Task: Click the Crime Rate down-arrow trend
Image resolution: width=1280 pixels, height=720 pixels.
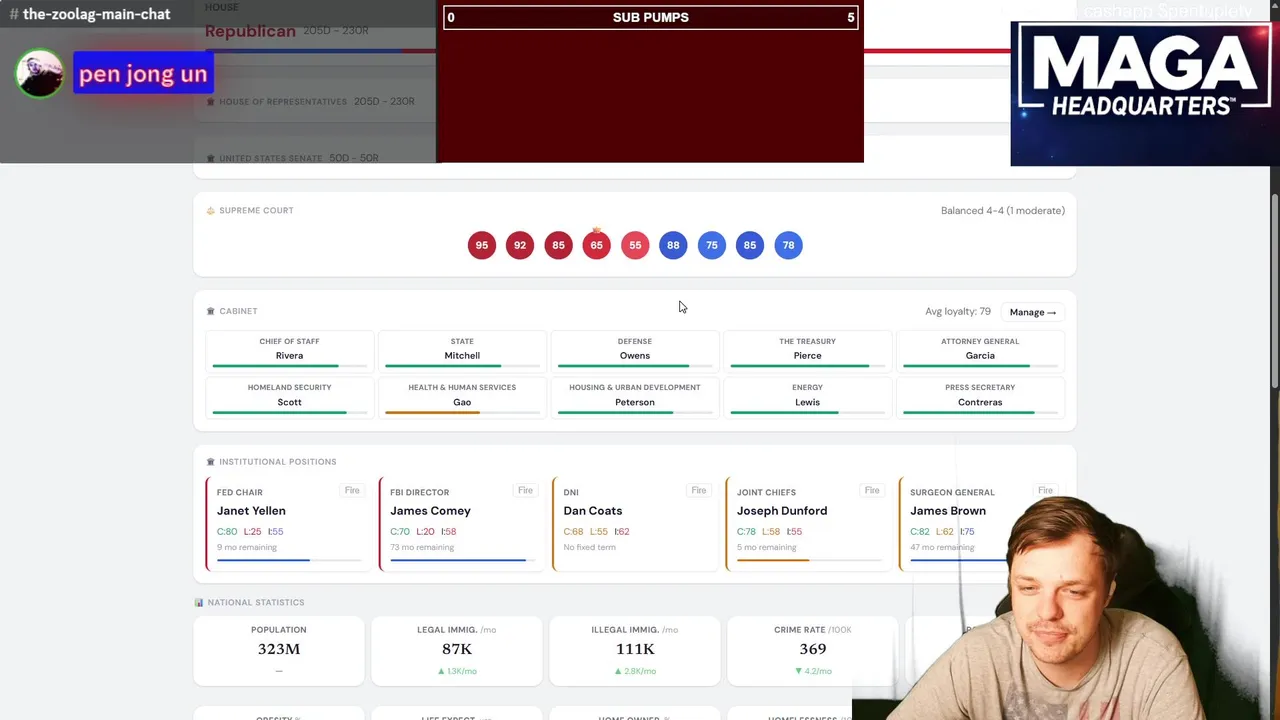Action: click(x=813, y=671)
